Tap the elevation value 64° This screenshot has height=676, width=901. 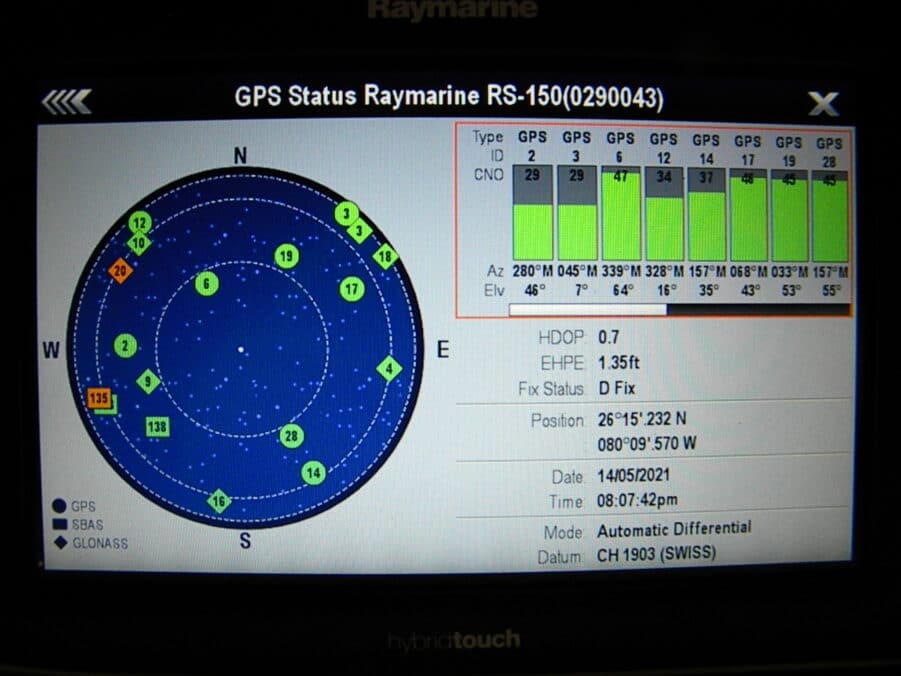(621, 290)
